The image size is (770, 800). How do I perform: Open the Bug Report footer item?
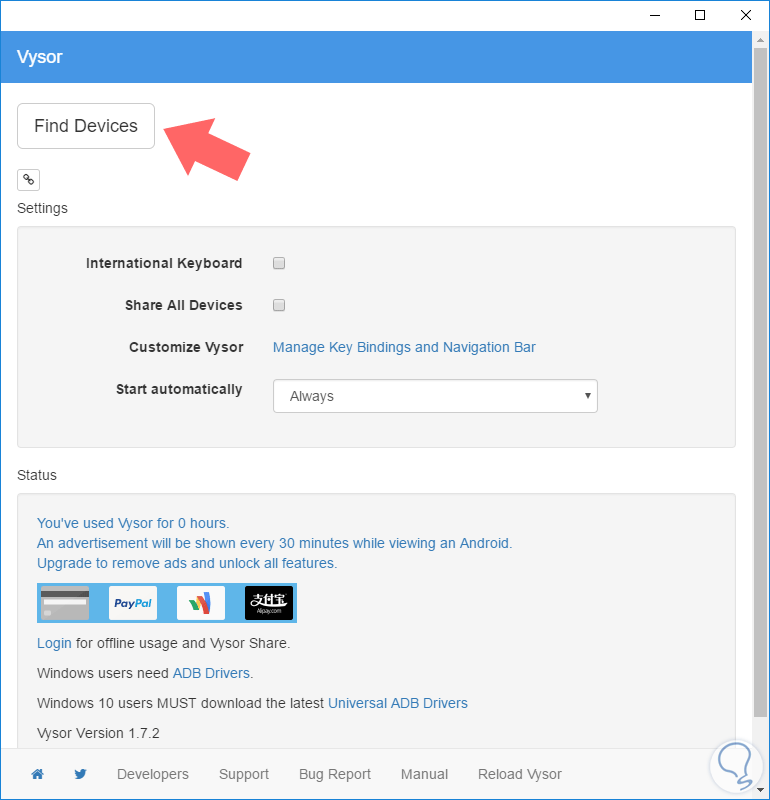tap(335, 774)
